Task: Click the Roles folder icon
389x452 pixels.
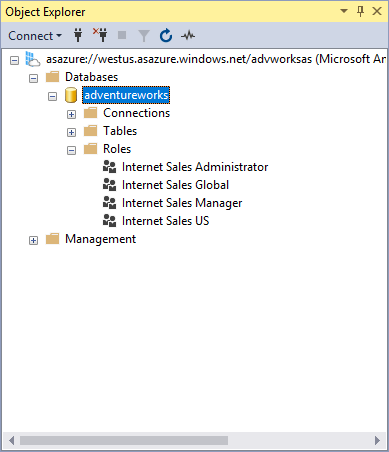Action: click(x=90, y=149)
